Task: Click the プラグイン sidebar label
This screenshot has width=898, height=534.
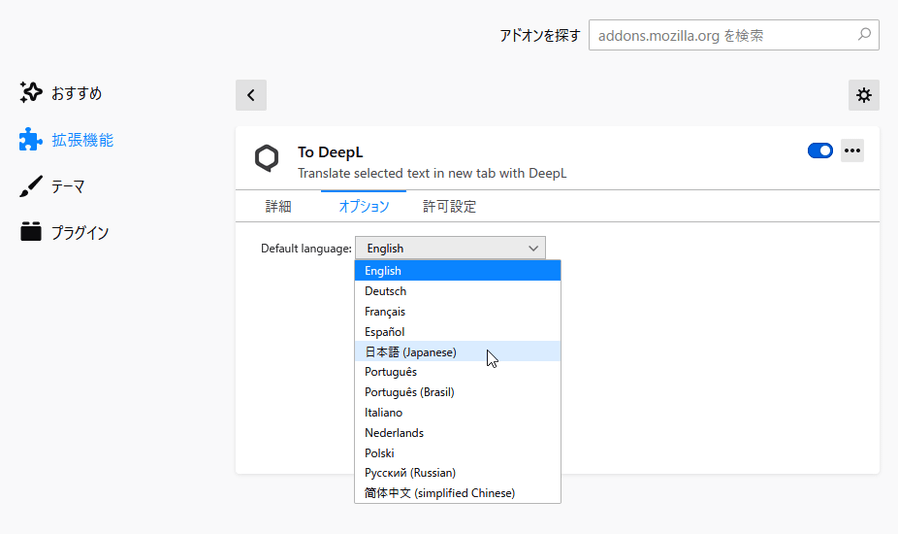Action: [x=80, y=233]
